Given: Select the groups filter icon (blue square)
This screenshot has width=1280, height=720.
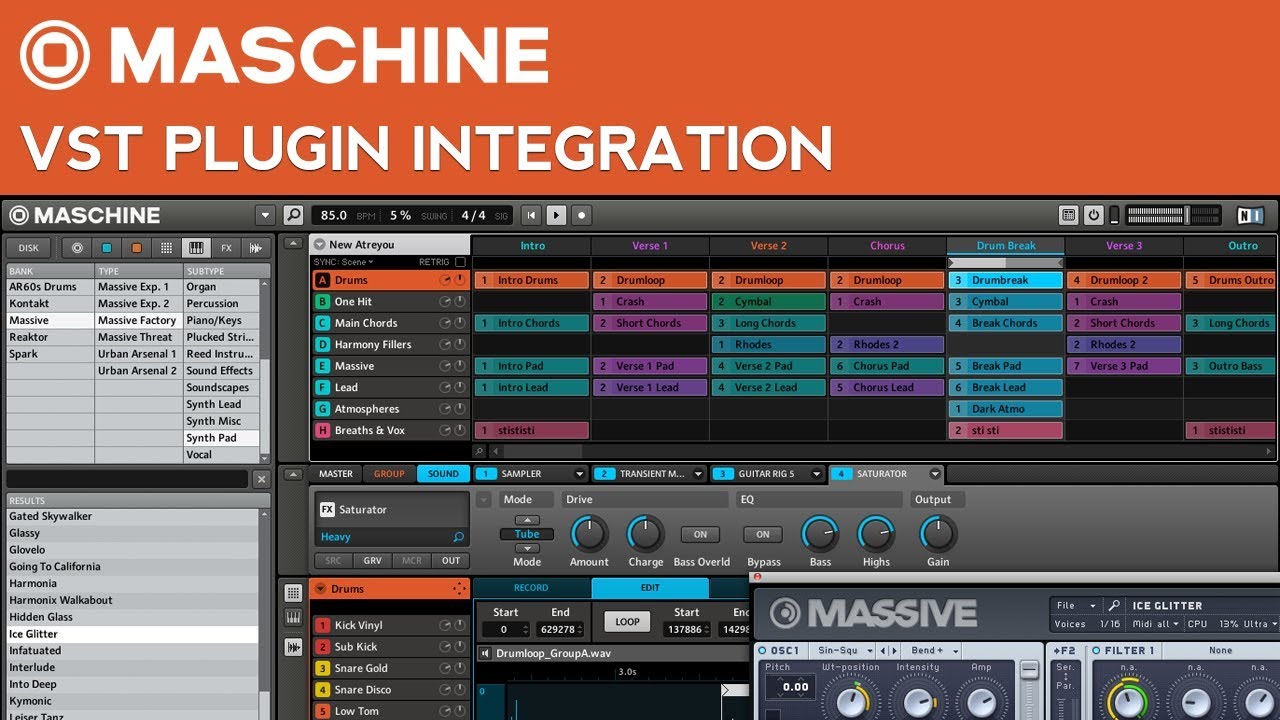Looking at the screenshot, I should (x=106, y=248).
